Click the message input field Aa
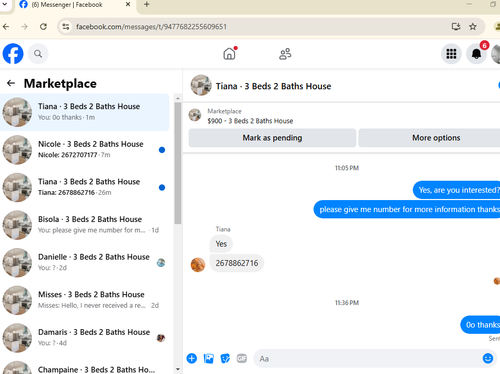This screenshot has width=500, height=374. (x=367, y=359)
